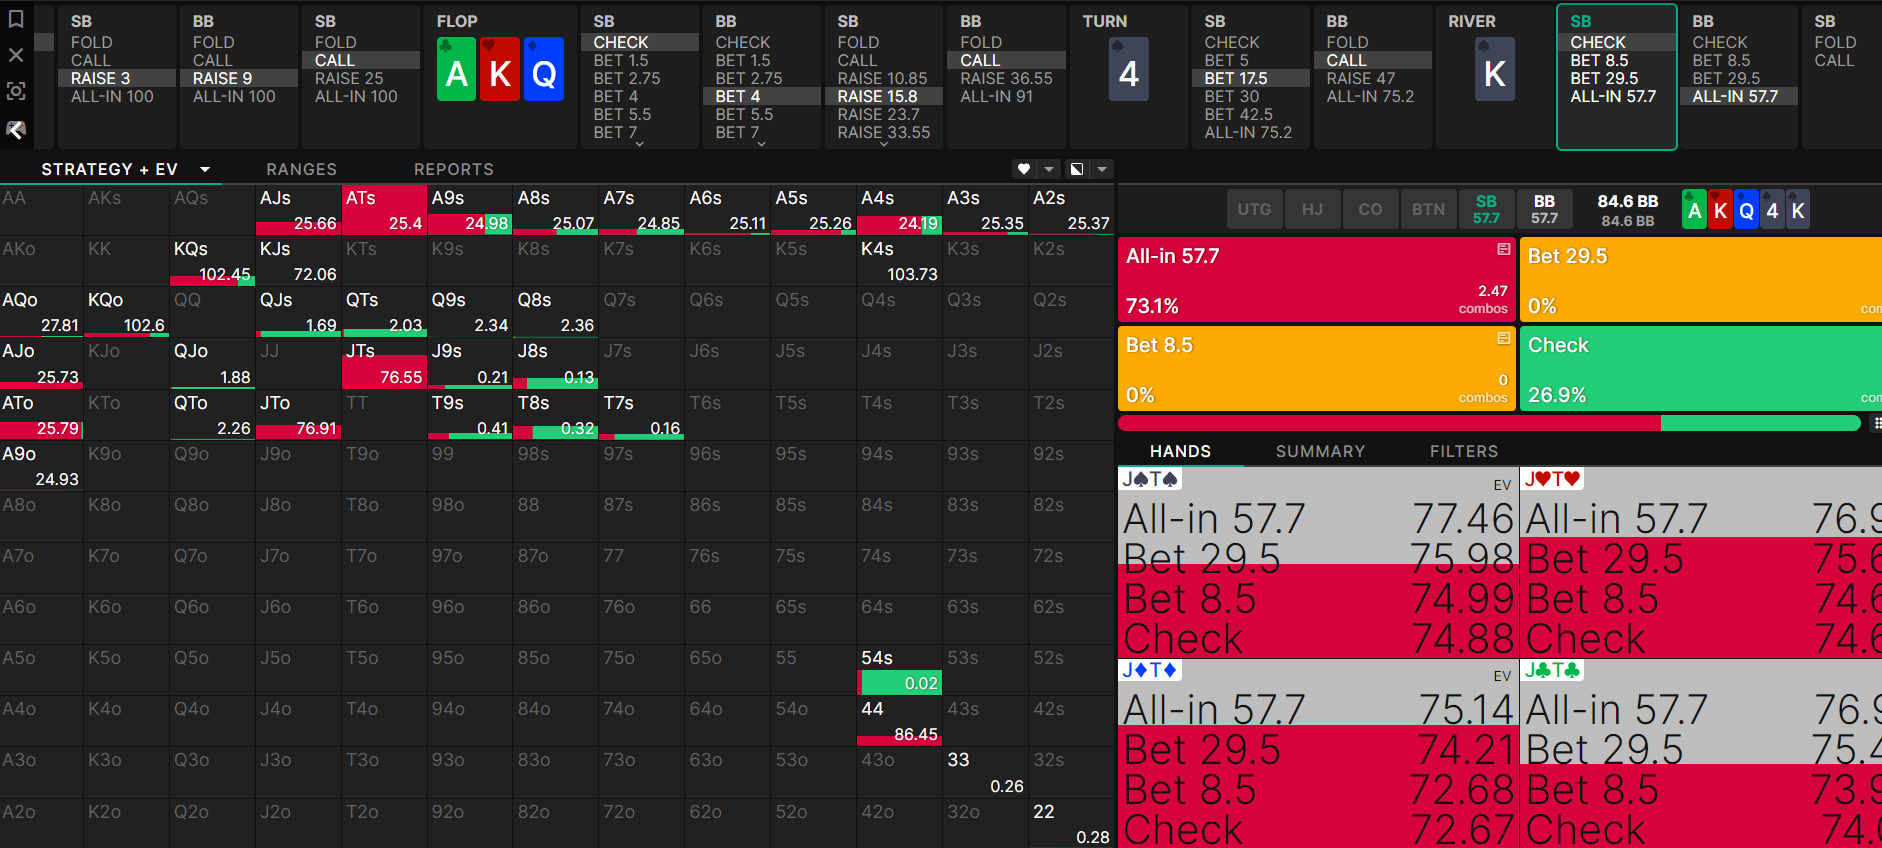Select the KQo cell in hand matrix
1882x848 pixels.
tap(126, 312)
